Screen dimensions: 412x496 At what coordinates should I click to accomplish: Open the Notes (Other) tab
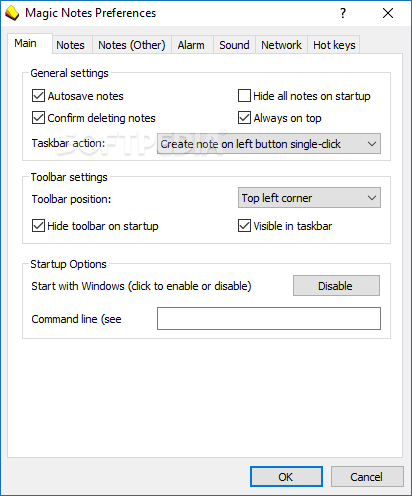coord(132,45)
